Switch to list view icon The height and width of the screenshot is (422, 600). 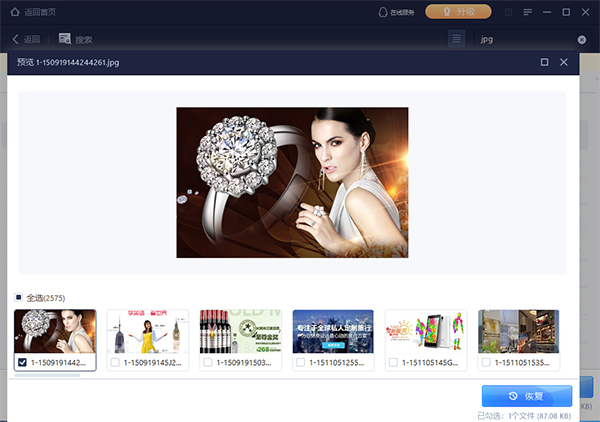[x=457, y=39]
